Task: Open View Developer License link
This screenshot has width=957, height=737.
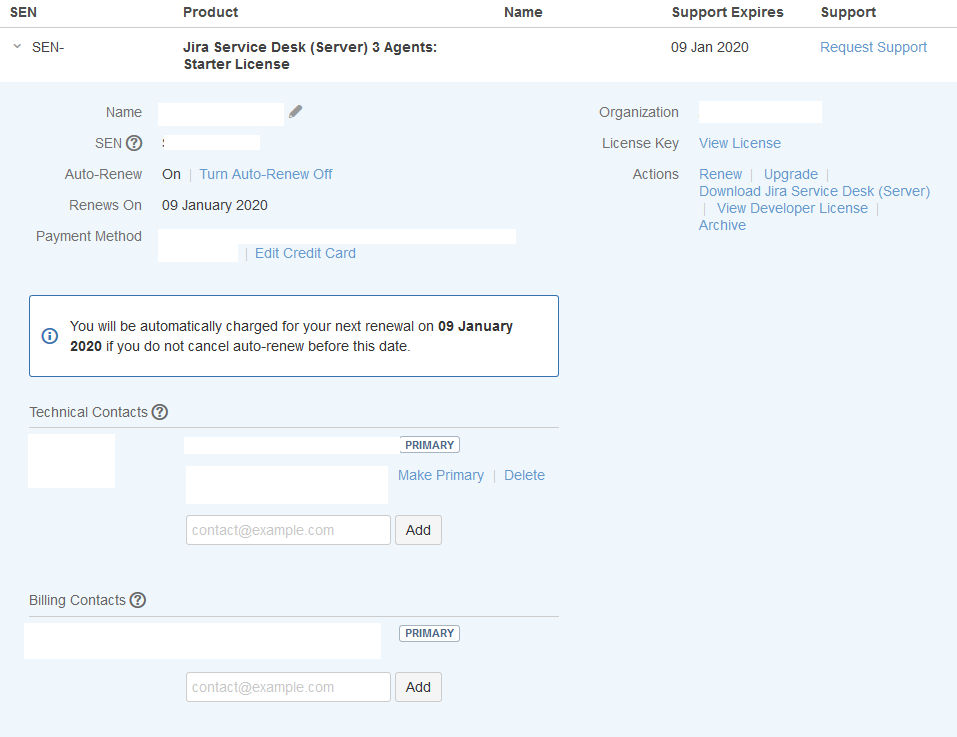Action: pos(792,209)
